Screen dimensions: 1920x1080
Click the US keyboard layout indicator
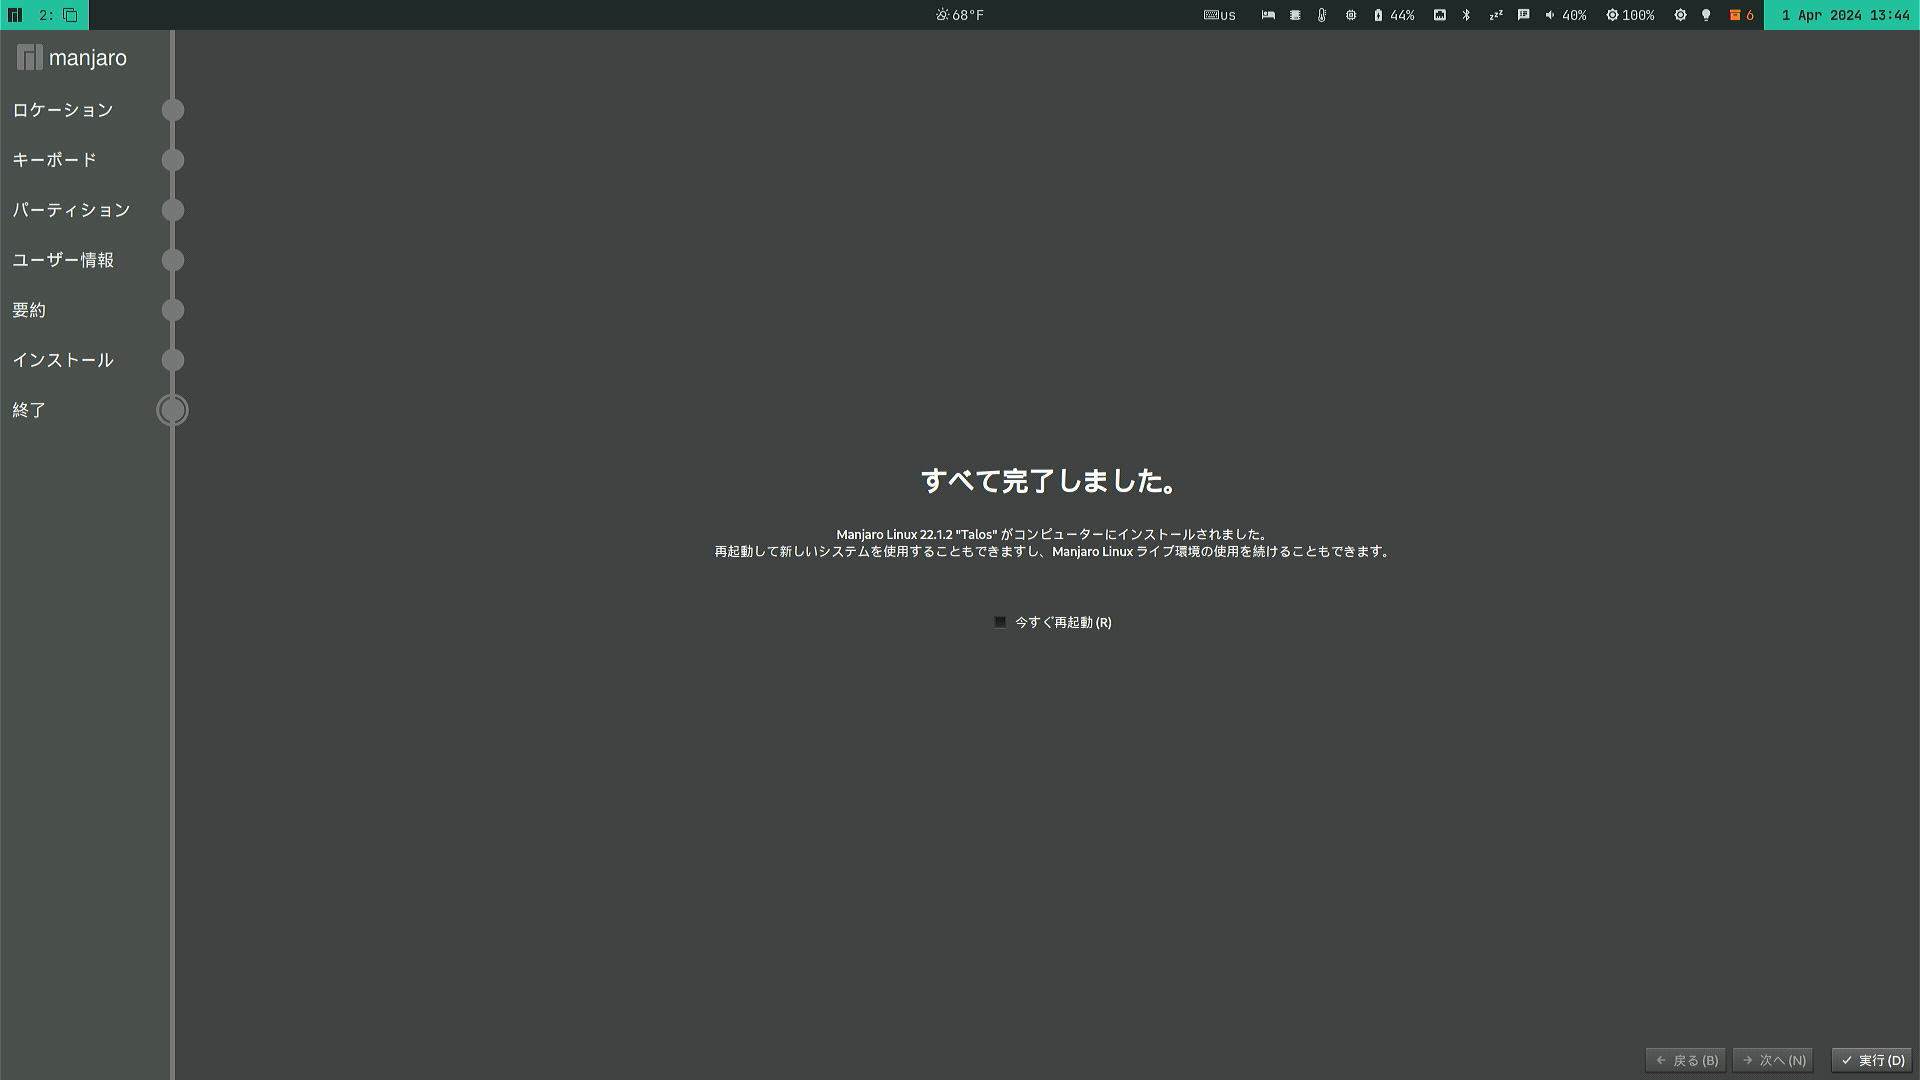(x=1220, y=15)
